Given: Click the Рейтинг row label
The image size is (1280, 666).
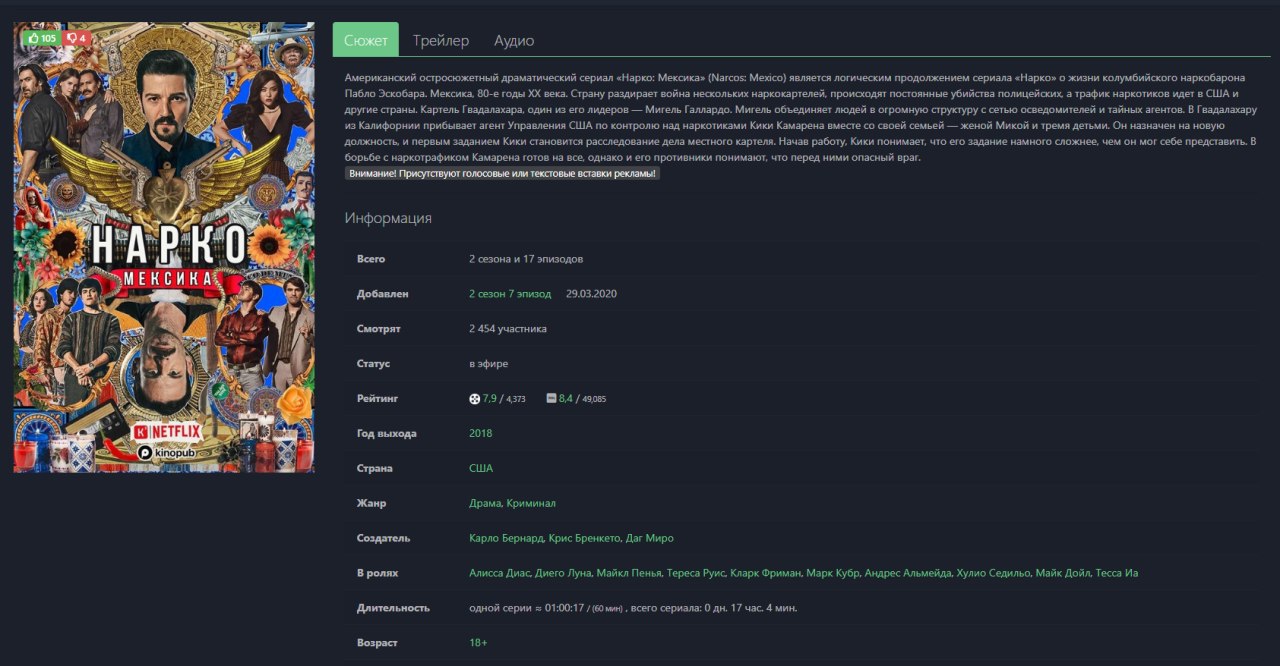Looking at the screenshot, I should (x=377, y=399).
